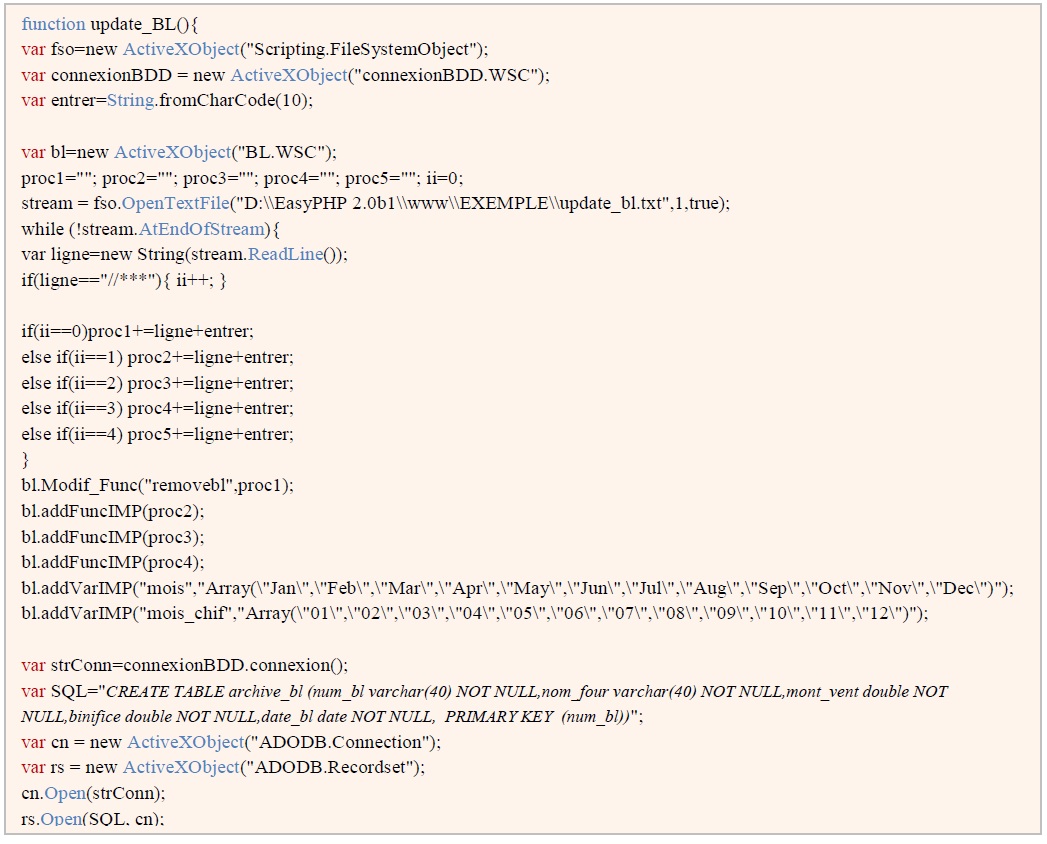The image size is (1047, 844).
Task: Click the italic CREATE TABLE archive_bl text
Action: coord(201,691)
